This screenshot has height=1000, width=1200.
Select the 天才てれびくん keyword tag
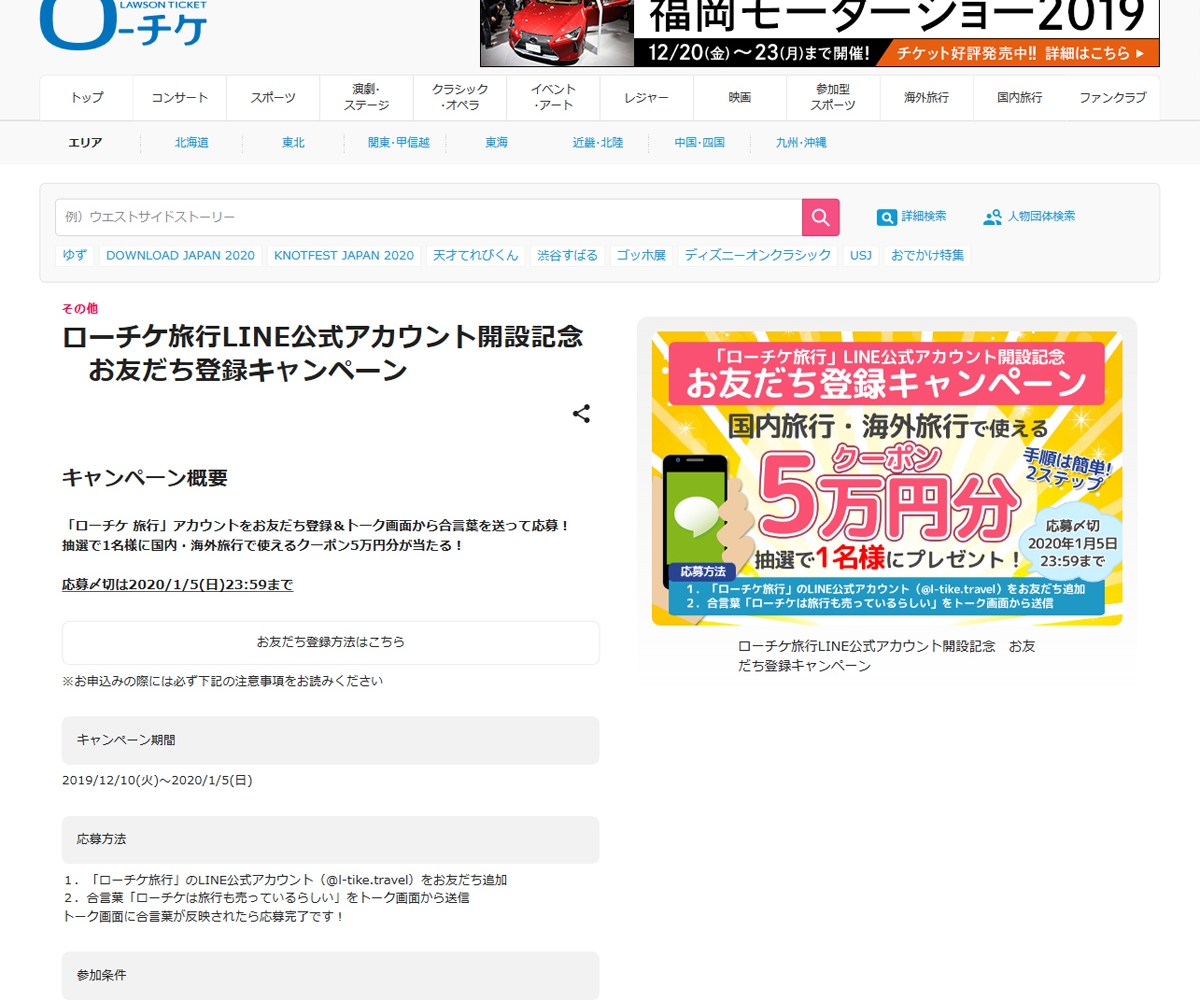(476, 255)
